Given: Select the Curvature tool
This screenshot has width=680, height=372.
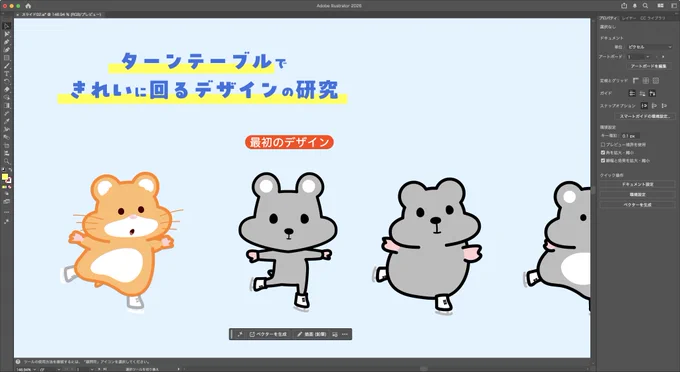Looking at the screenshot, I should 7,50.
